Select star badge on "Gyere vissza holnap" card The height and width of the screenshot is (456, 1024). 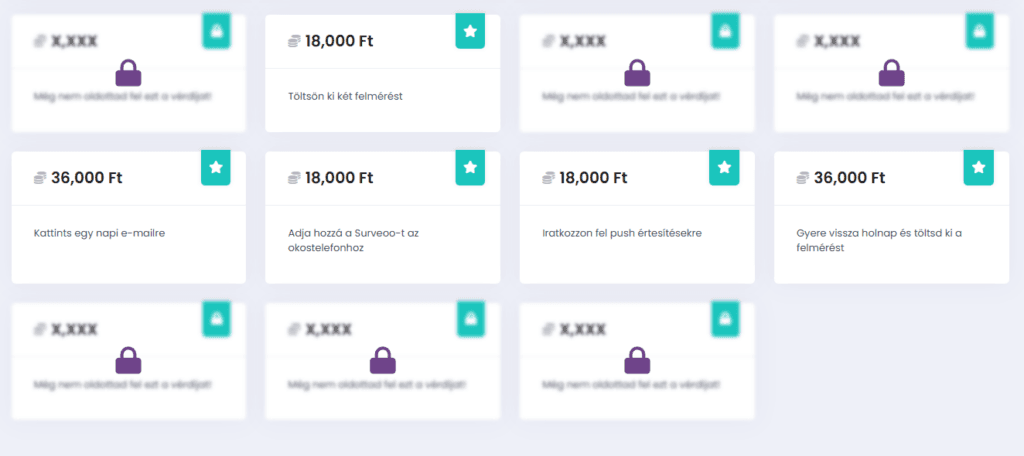[x=978, y=167]
